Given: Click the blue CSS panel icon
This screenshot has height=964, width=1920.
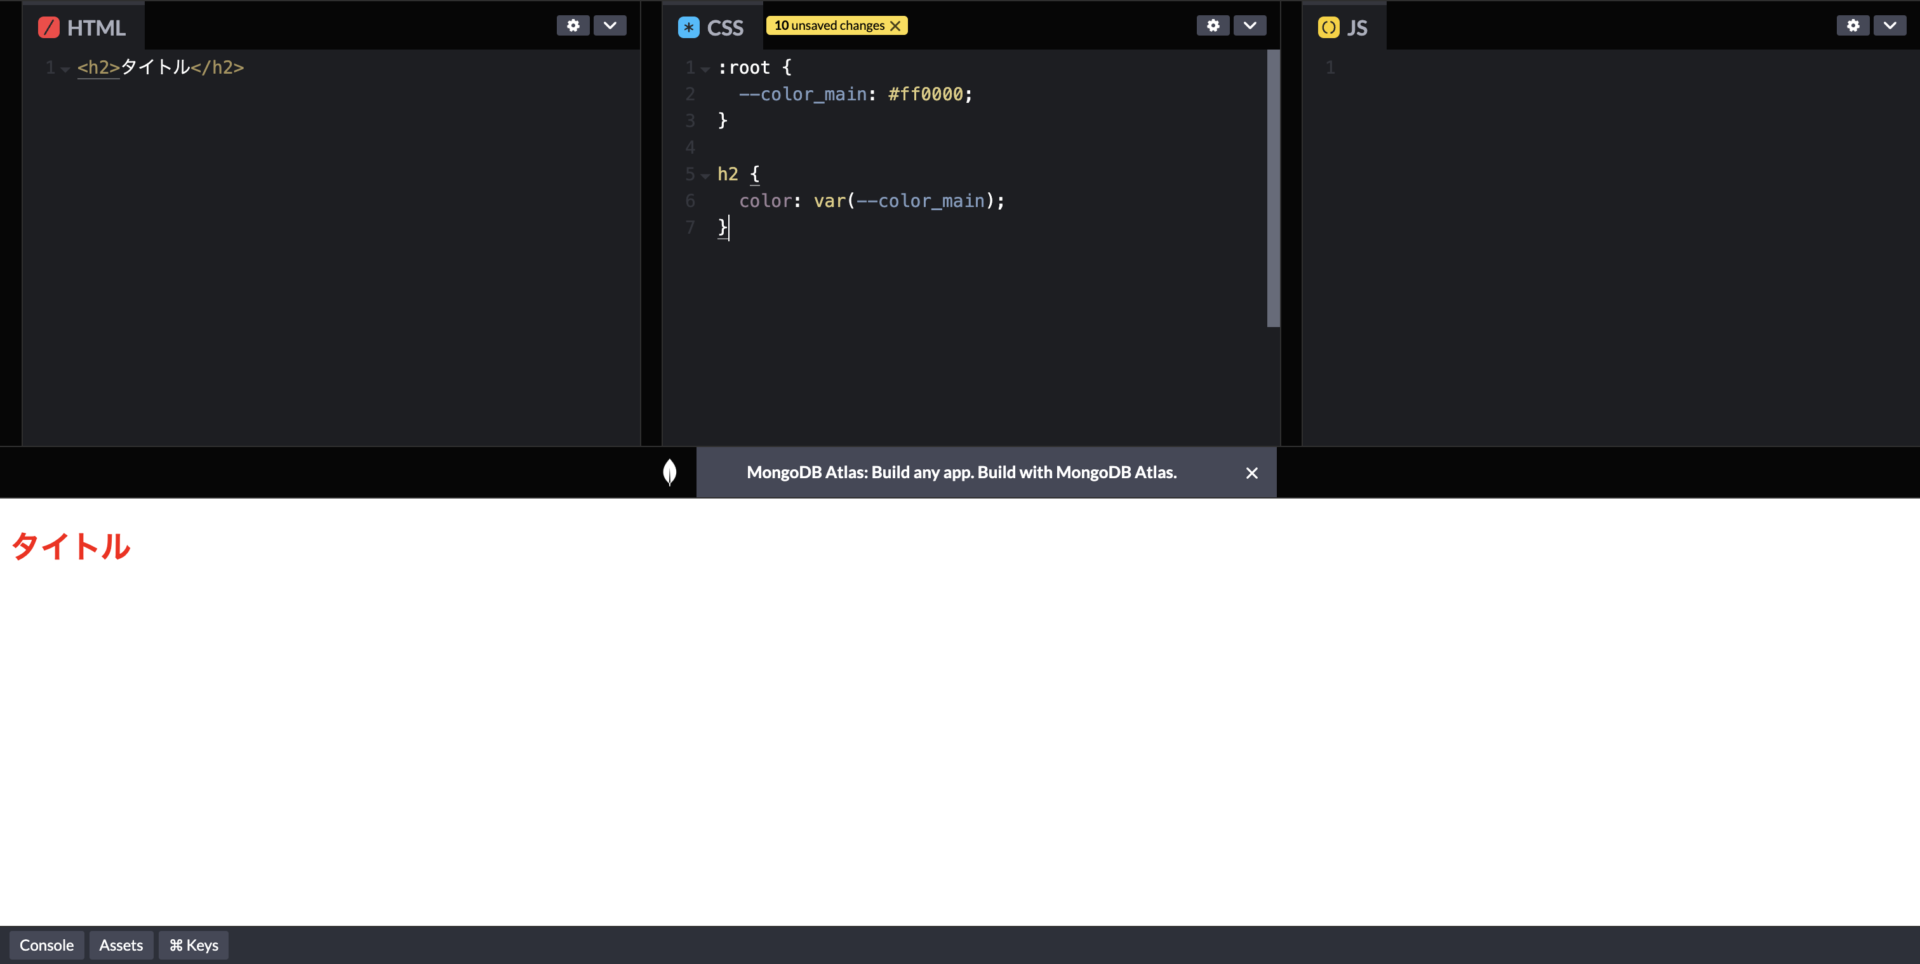Looking at the screenshot, I should 688,28.
